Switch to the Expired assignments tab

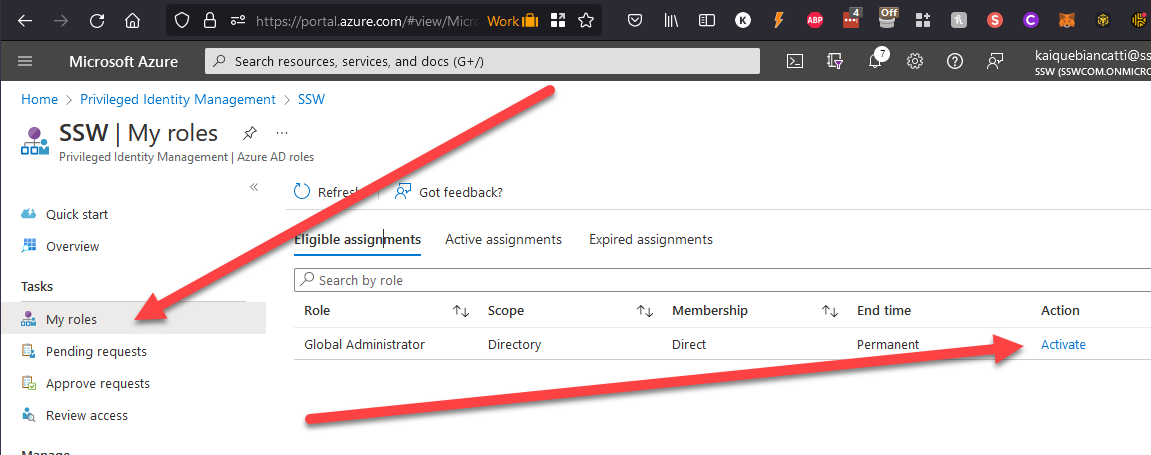[x=650, y=240]
